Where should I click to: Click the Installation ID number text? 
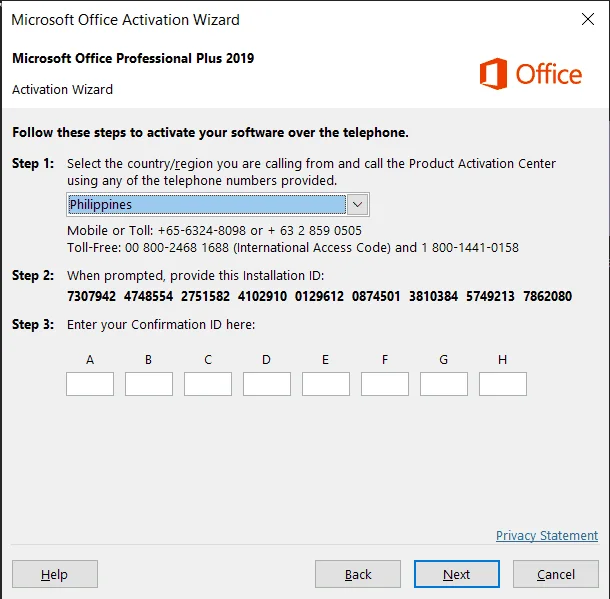(x=319, y=296)
